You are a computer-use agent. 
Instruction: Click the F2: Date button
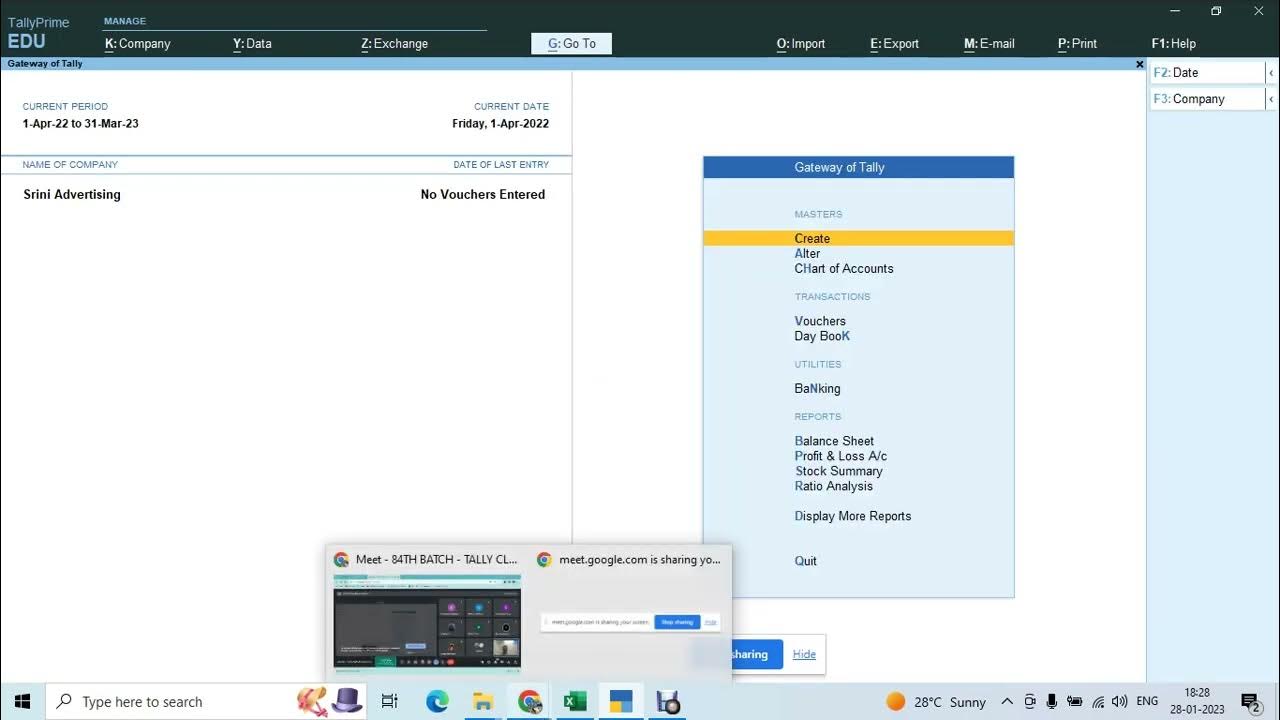point(1207,73)
